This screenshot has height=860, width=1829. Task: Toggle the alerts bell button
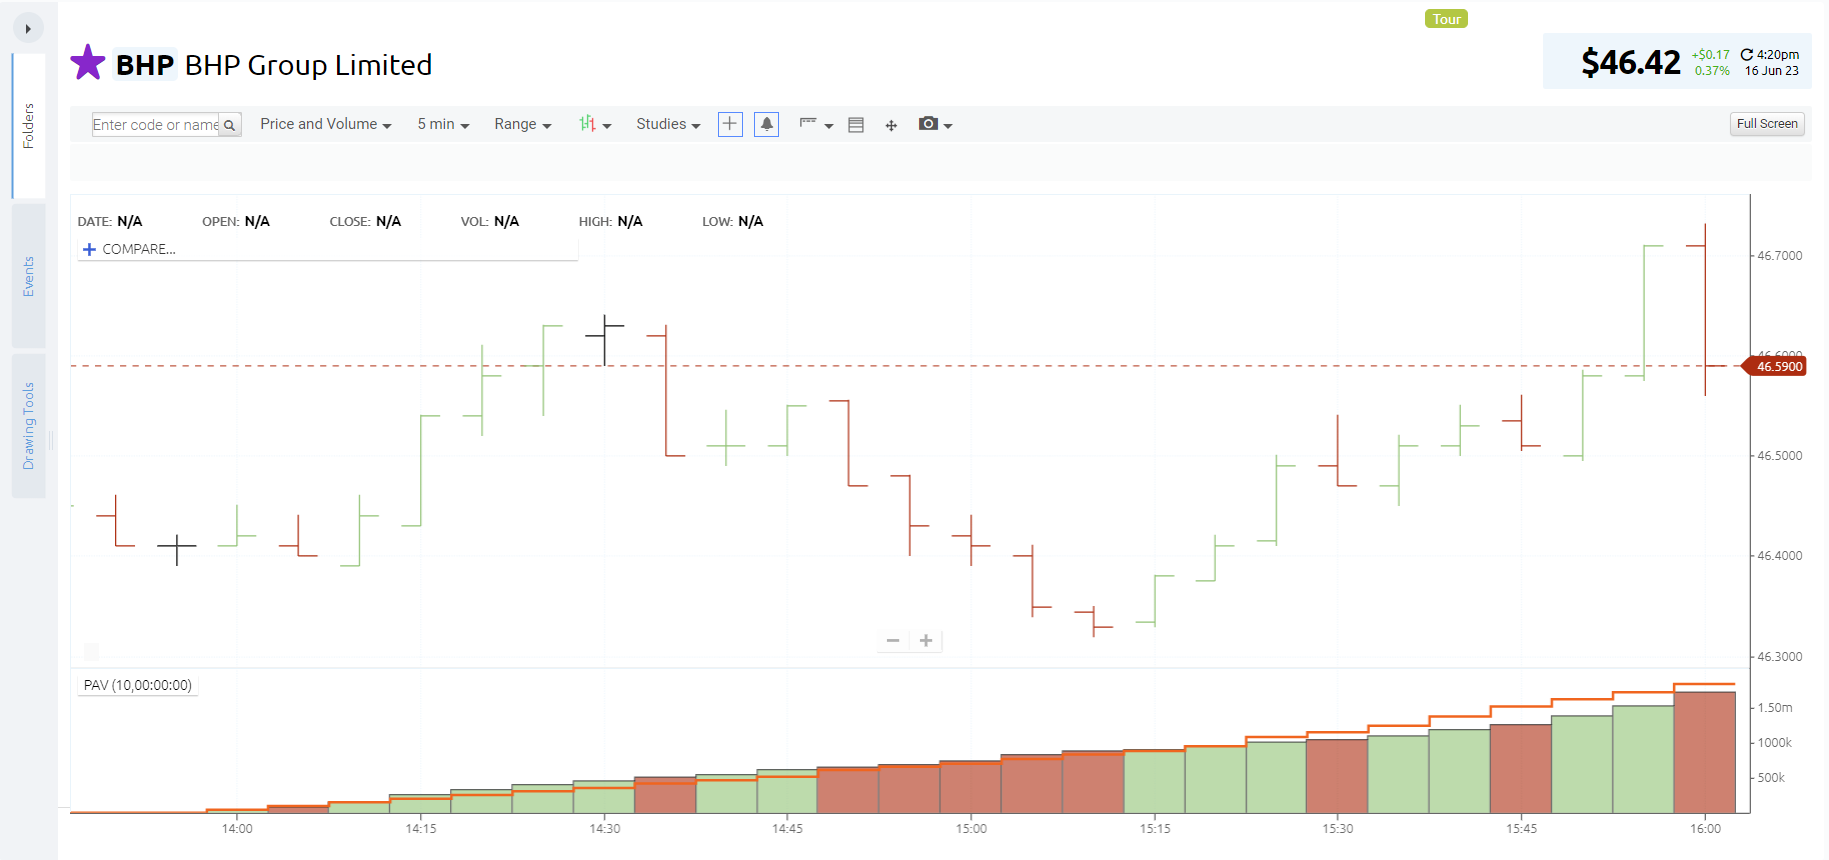click(x=766, y=124)
